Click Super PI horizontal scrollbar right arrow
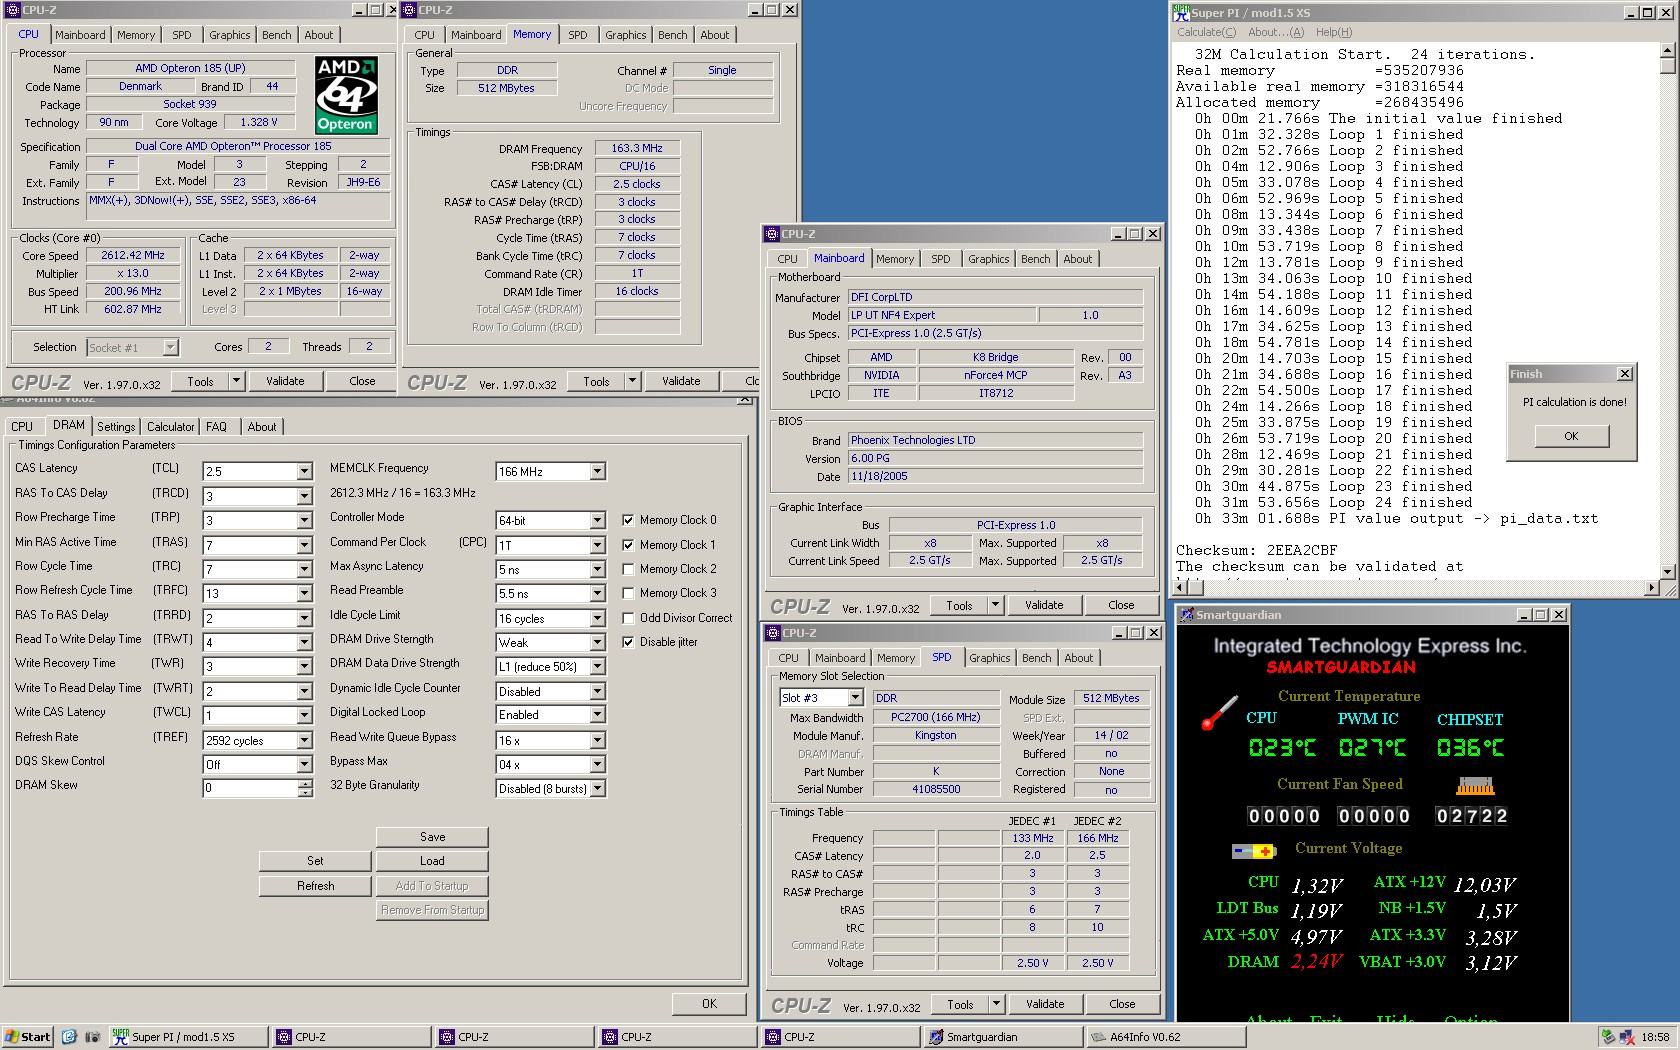The image size is (1680, 1050). coord(1651,589)
